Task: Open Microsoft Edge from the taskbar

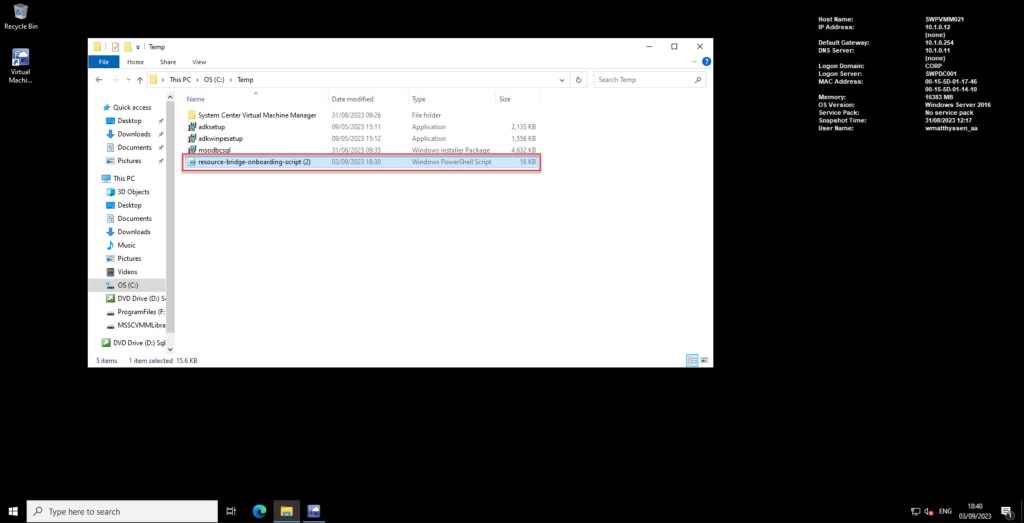Action: (x=259, y=511)
